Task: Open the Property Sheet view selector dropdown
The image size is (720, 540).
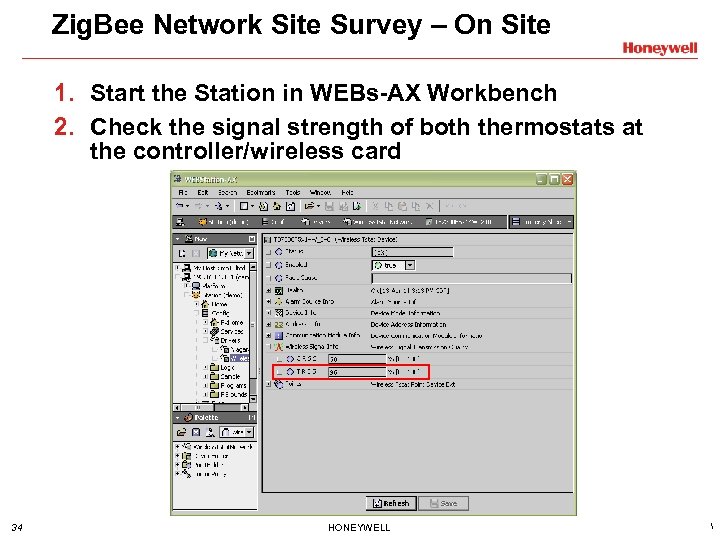Action: pos(541,222)
